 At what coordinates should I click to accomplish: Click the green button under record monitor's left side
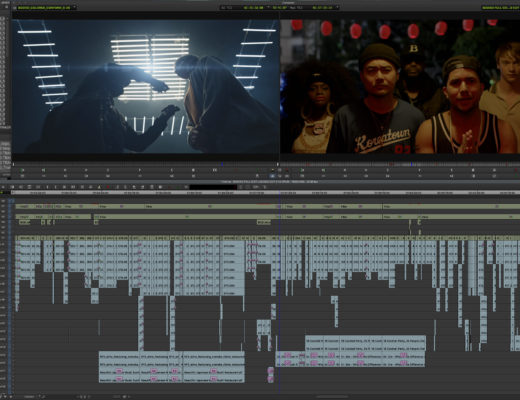302,170
